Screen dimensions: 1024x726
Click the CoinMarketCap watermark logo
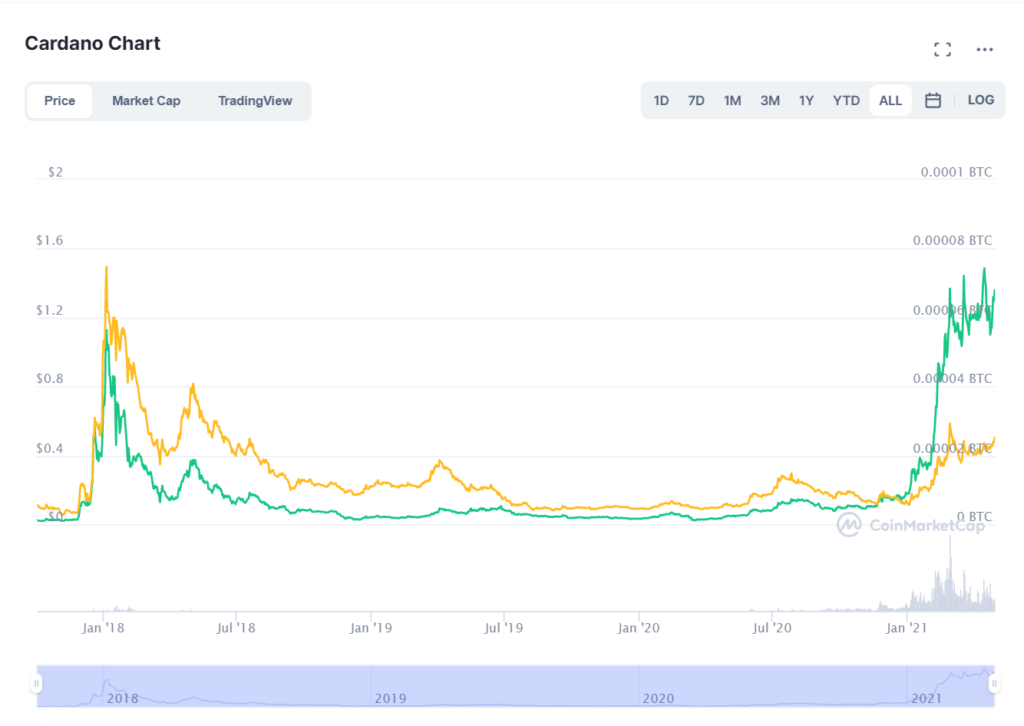911,525
